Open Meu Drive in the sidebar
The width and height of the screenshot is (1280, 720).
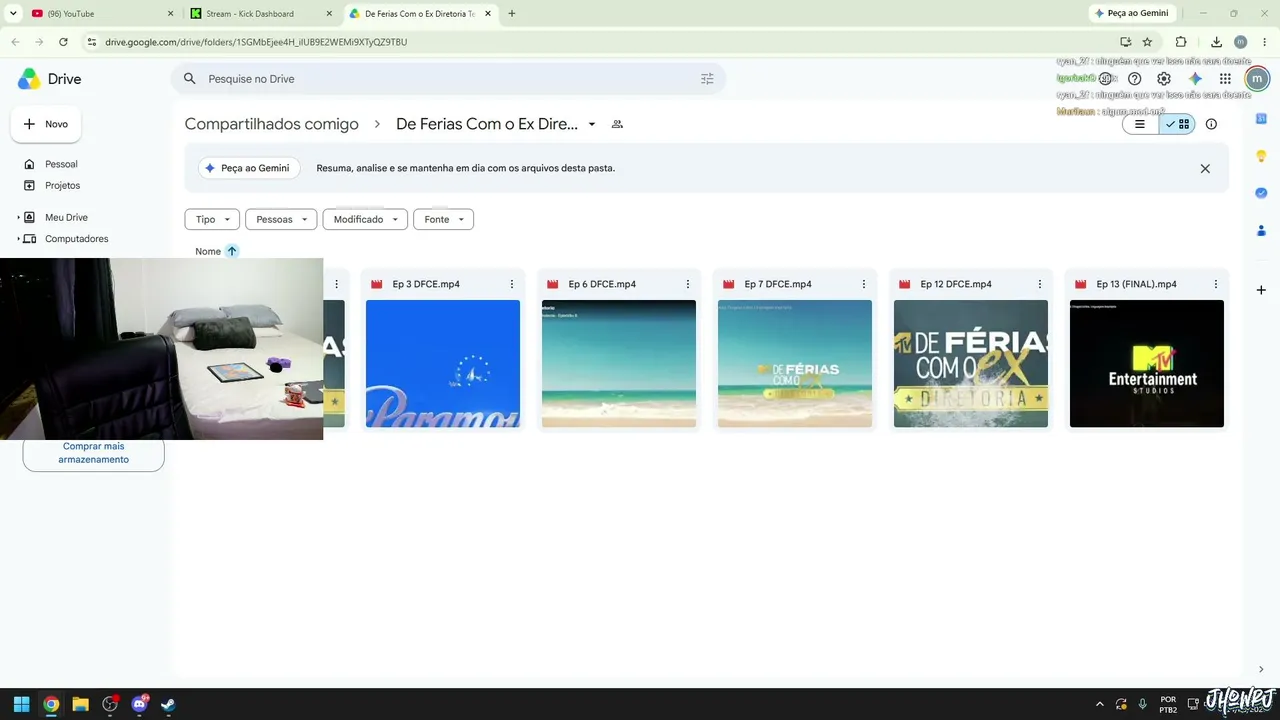tap(66, 217)
